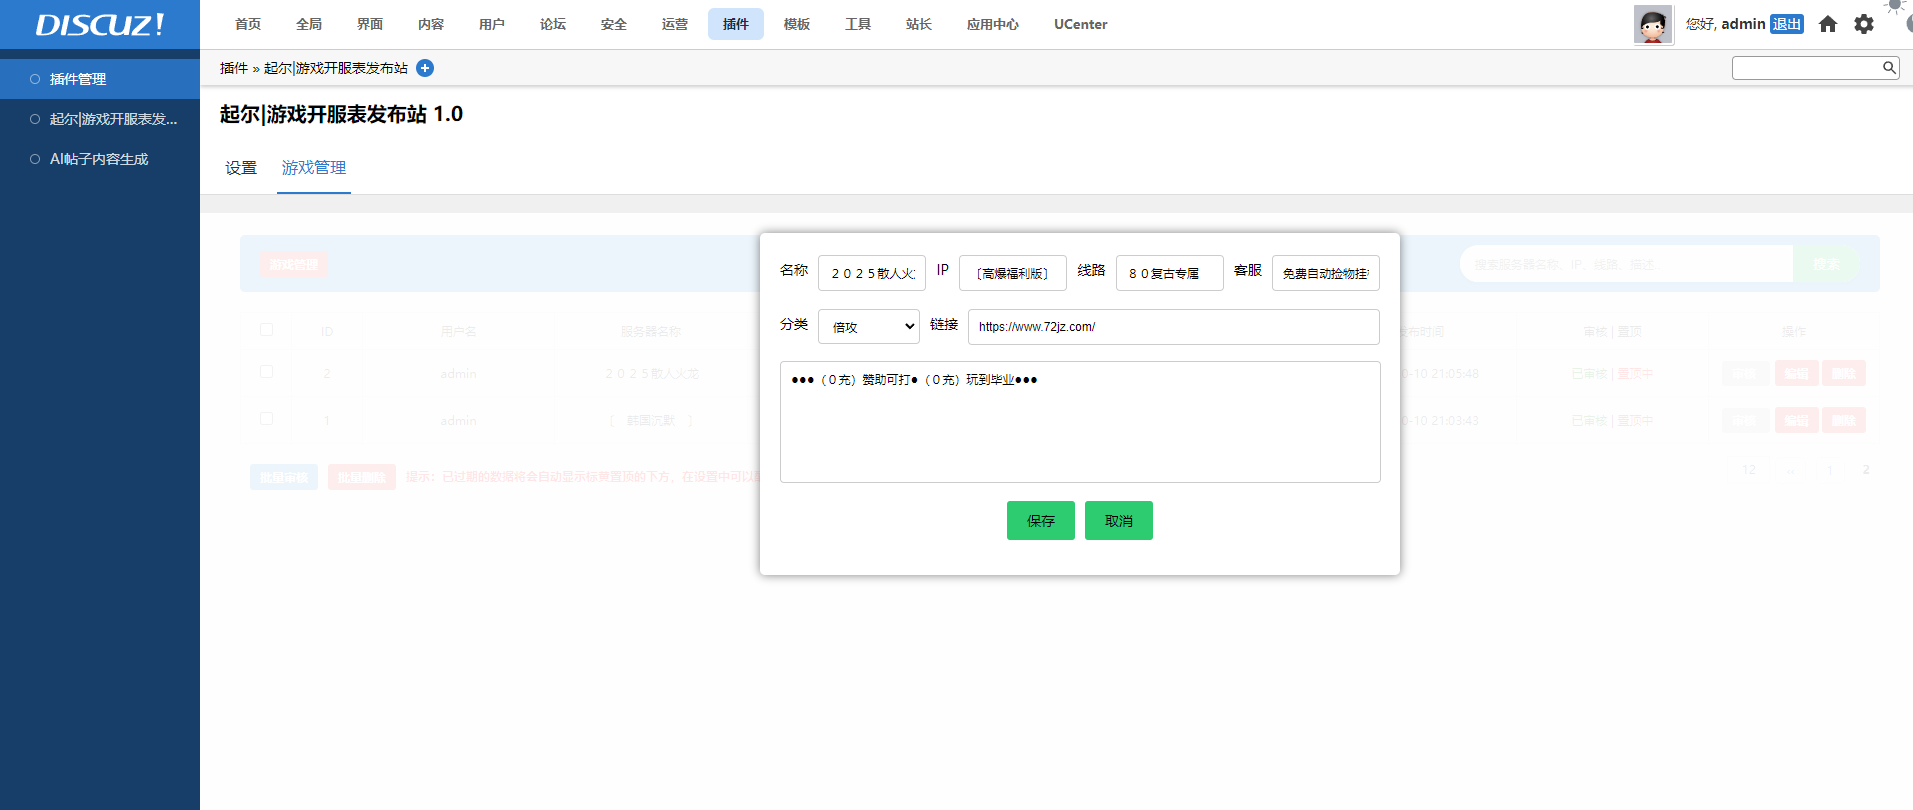
Task: Open the UCenter top menu
Action: coord(1081,24)
